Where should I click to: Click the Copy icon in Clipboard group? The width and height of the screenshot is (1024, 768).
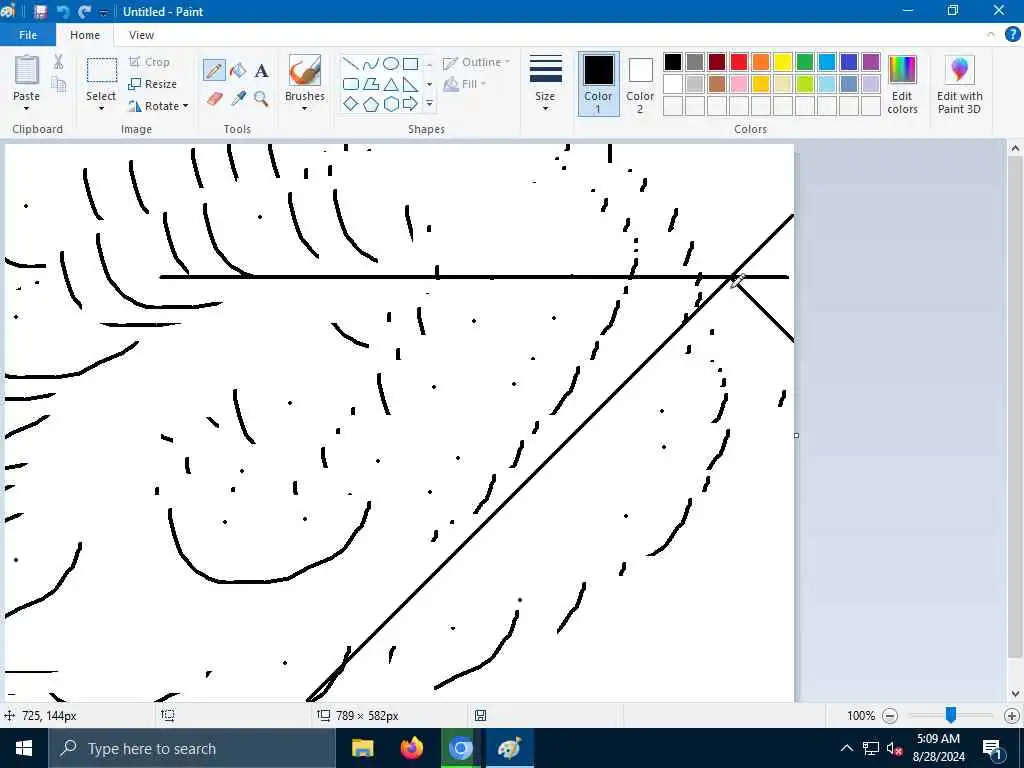(x=58, y=84)
